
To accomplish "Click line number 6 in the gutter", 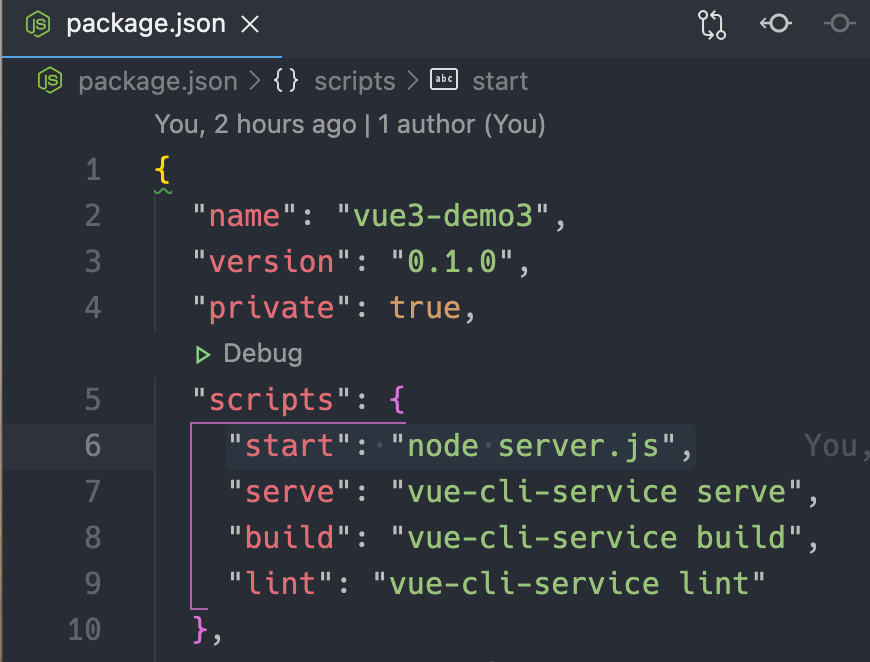I will tap(92, 446).
